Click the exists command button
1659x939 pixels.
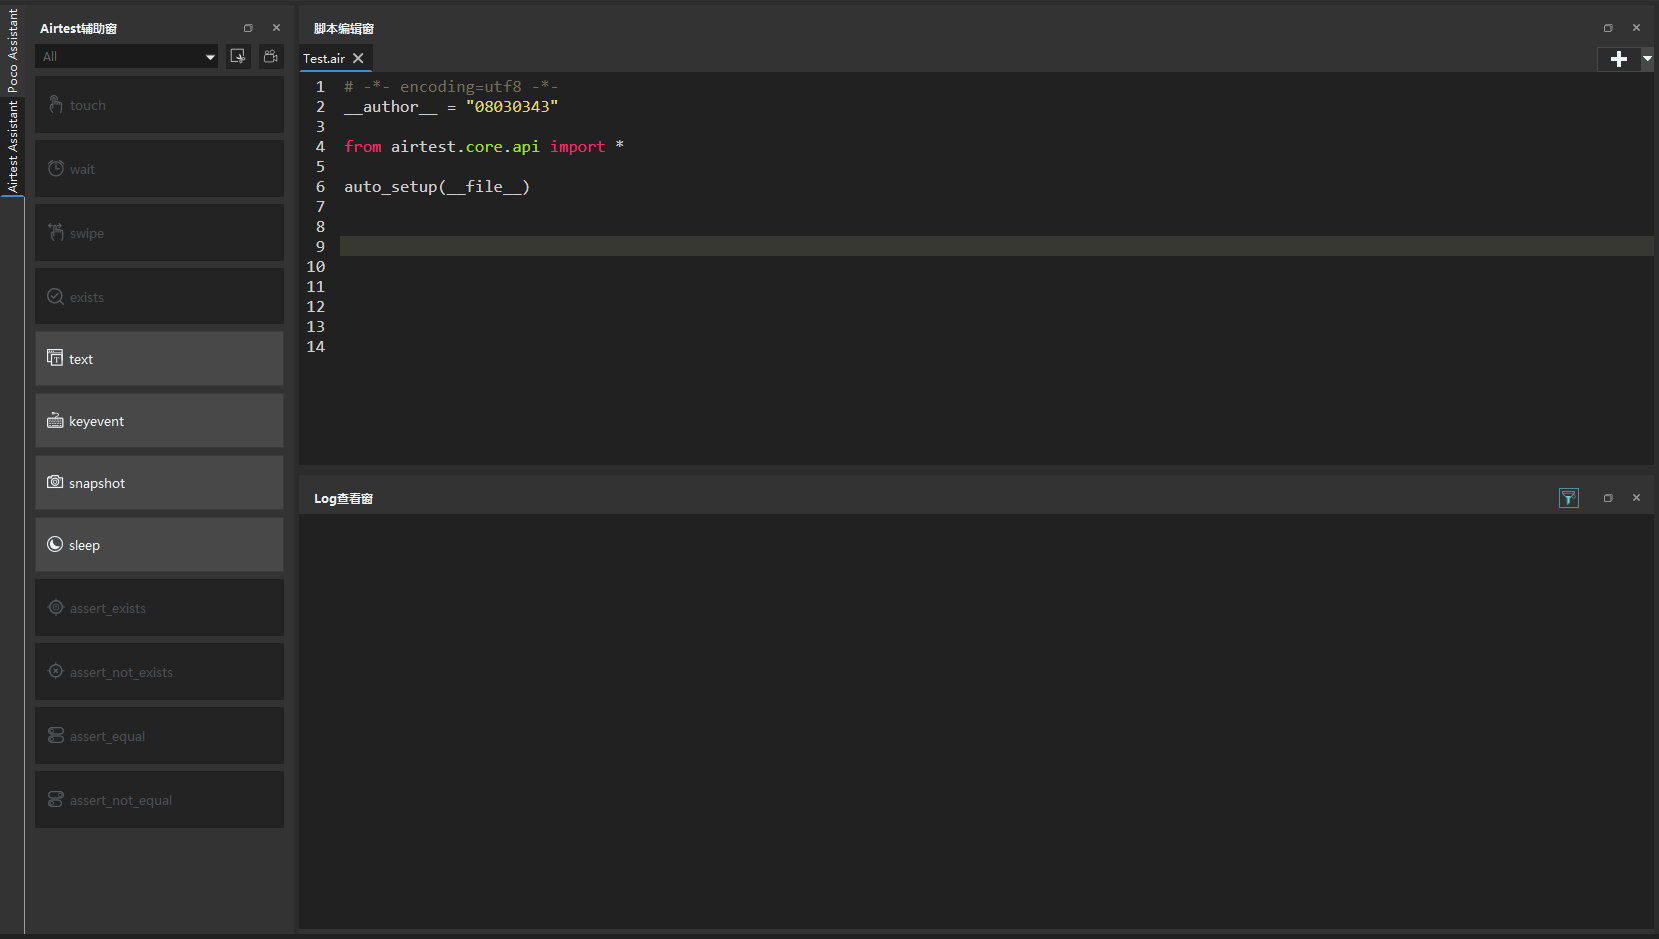point(159,297)
